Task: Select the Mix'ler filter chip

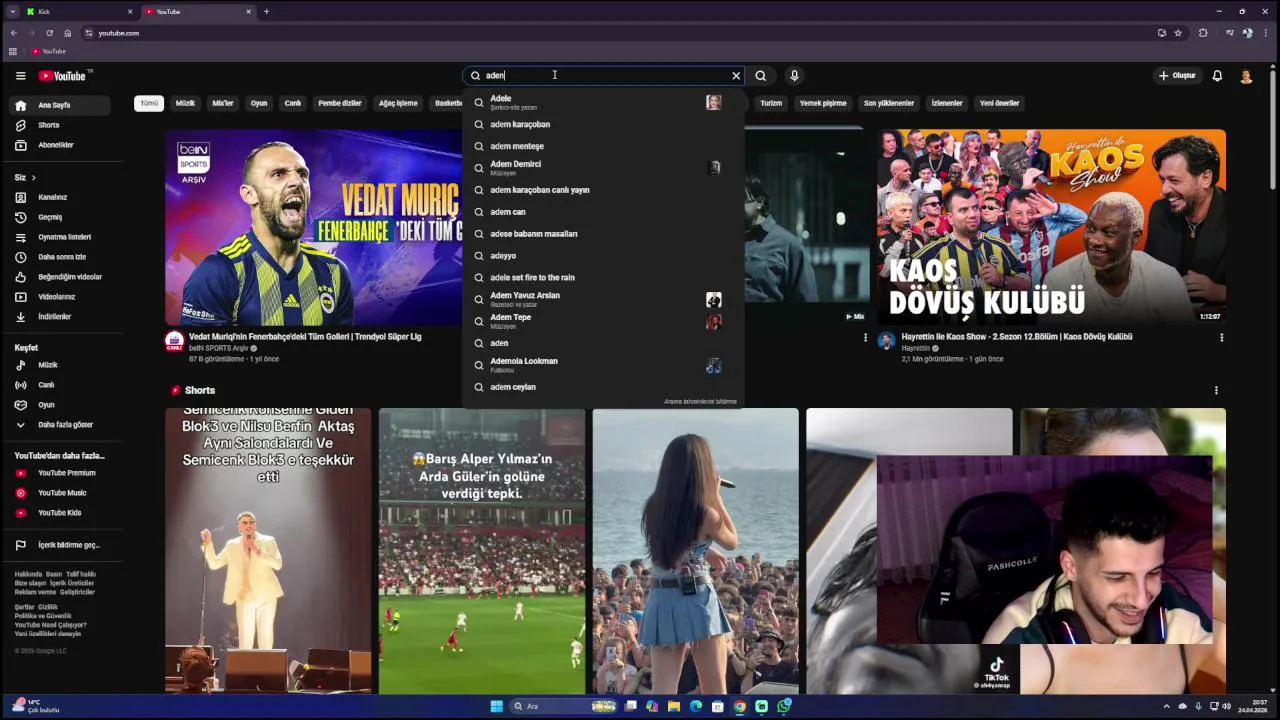Action: (223, 103)
